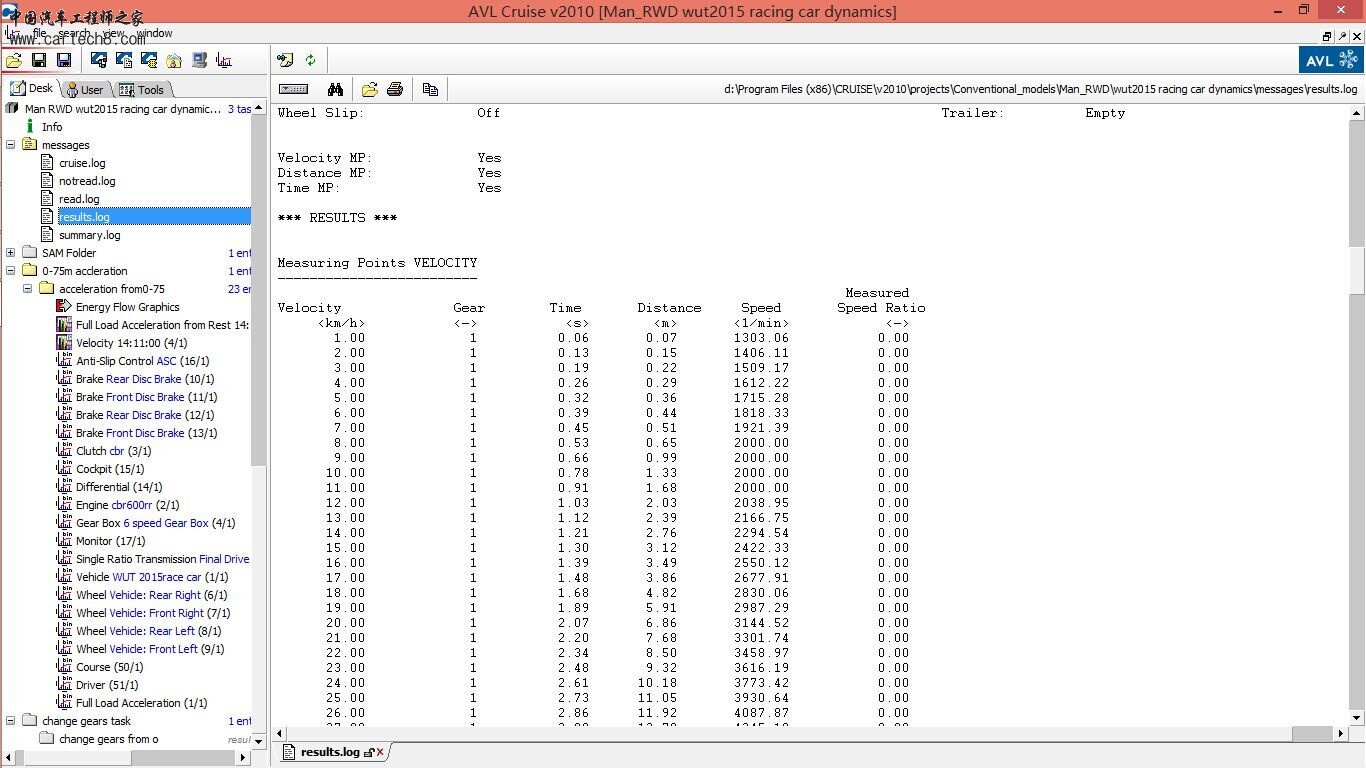Screen dimensions: 1366x768
Task: Collapse the messages folder in tree
Action: pyautogui.click(x=11, y=145)
